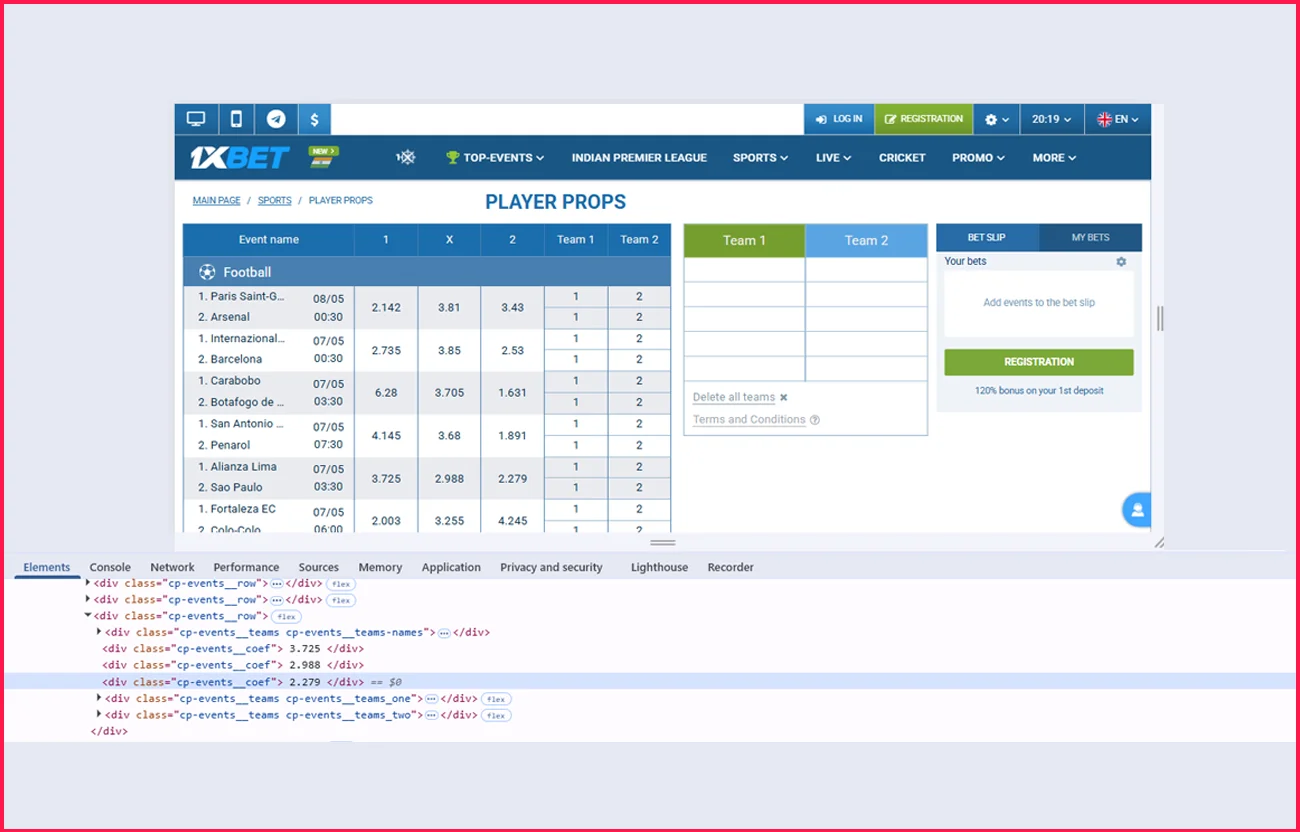Open the live chat support bubble
Image resolution: width=1300 pixels, height=832 pixels.
point(1136,510)
